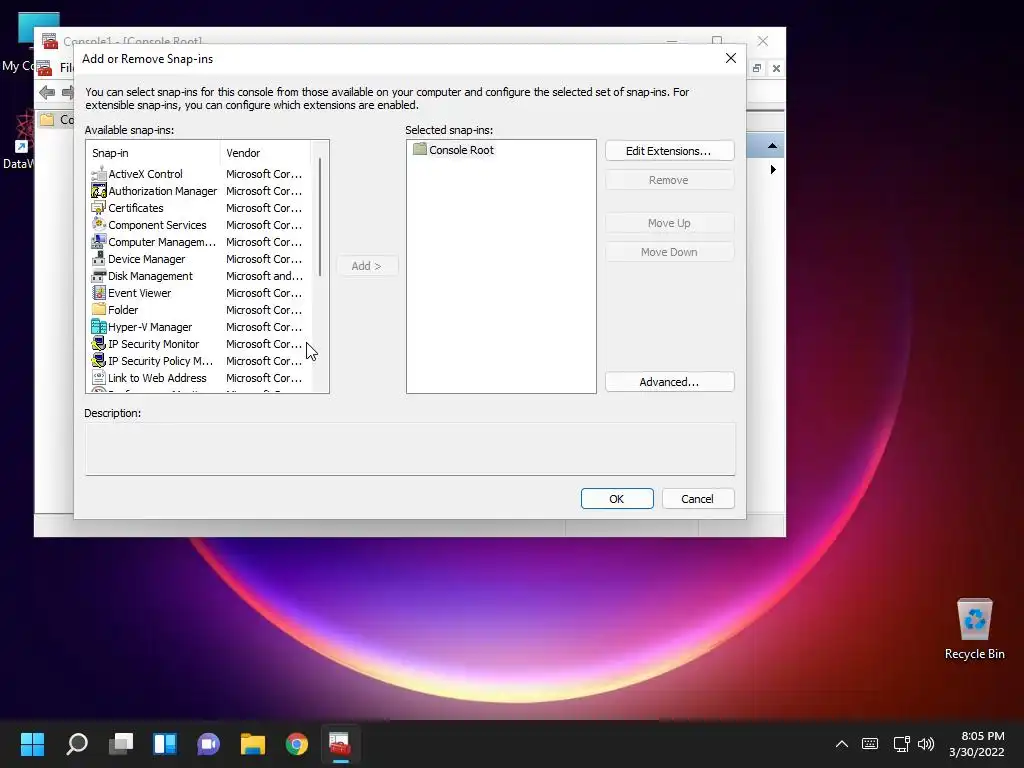
Task: Select the 'Hyper-V Manager' row text
Action: 150,327
